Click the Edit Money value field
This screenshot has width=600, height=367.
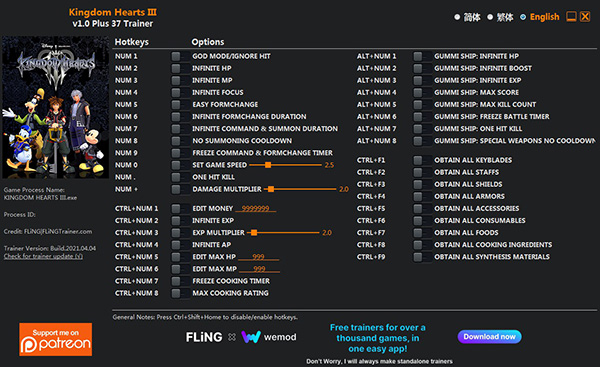point(256,209)
